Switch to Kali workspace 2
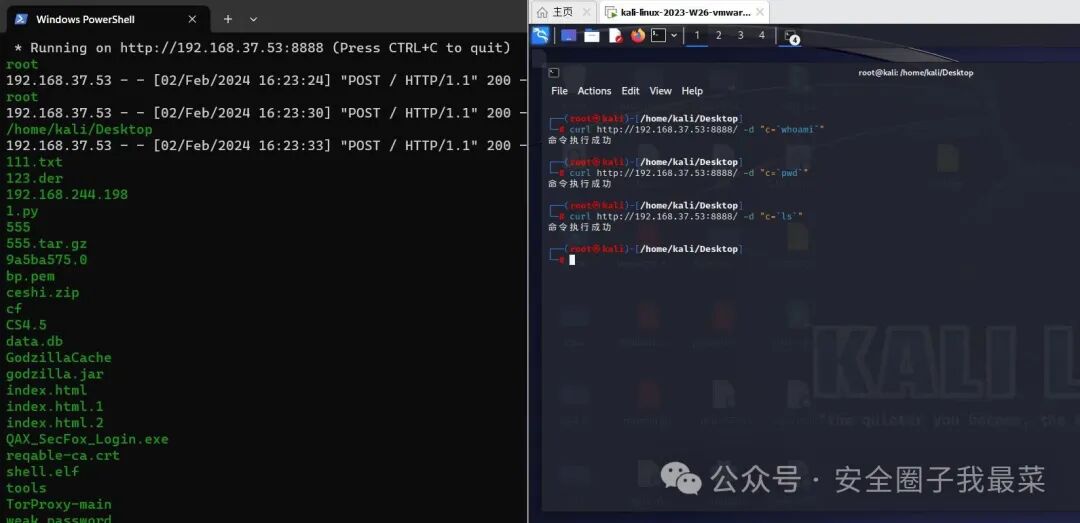The width and height of the screenshot is (1080, 523). coord(718,35)
